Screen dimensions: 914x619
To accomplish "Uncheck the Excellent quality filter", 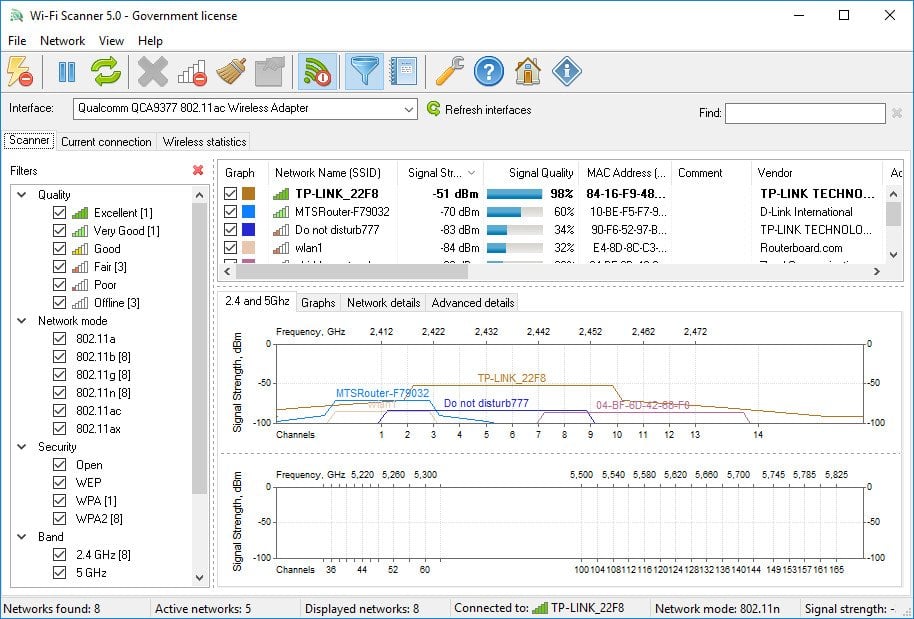I will pos(59,213).
